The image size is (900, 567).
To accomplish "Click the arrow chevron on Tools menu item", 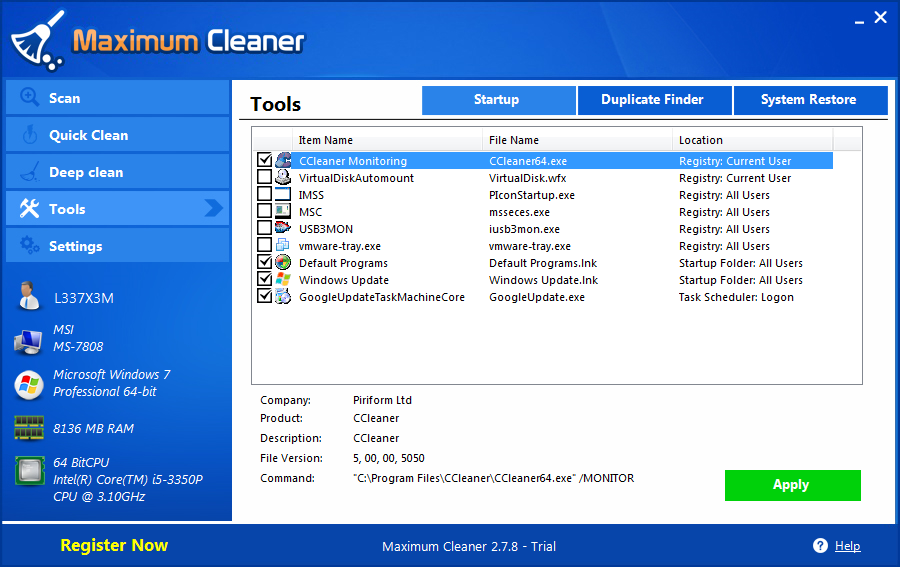I will (x=214, y=208).
